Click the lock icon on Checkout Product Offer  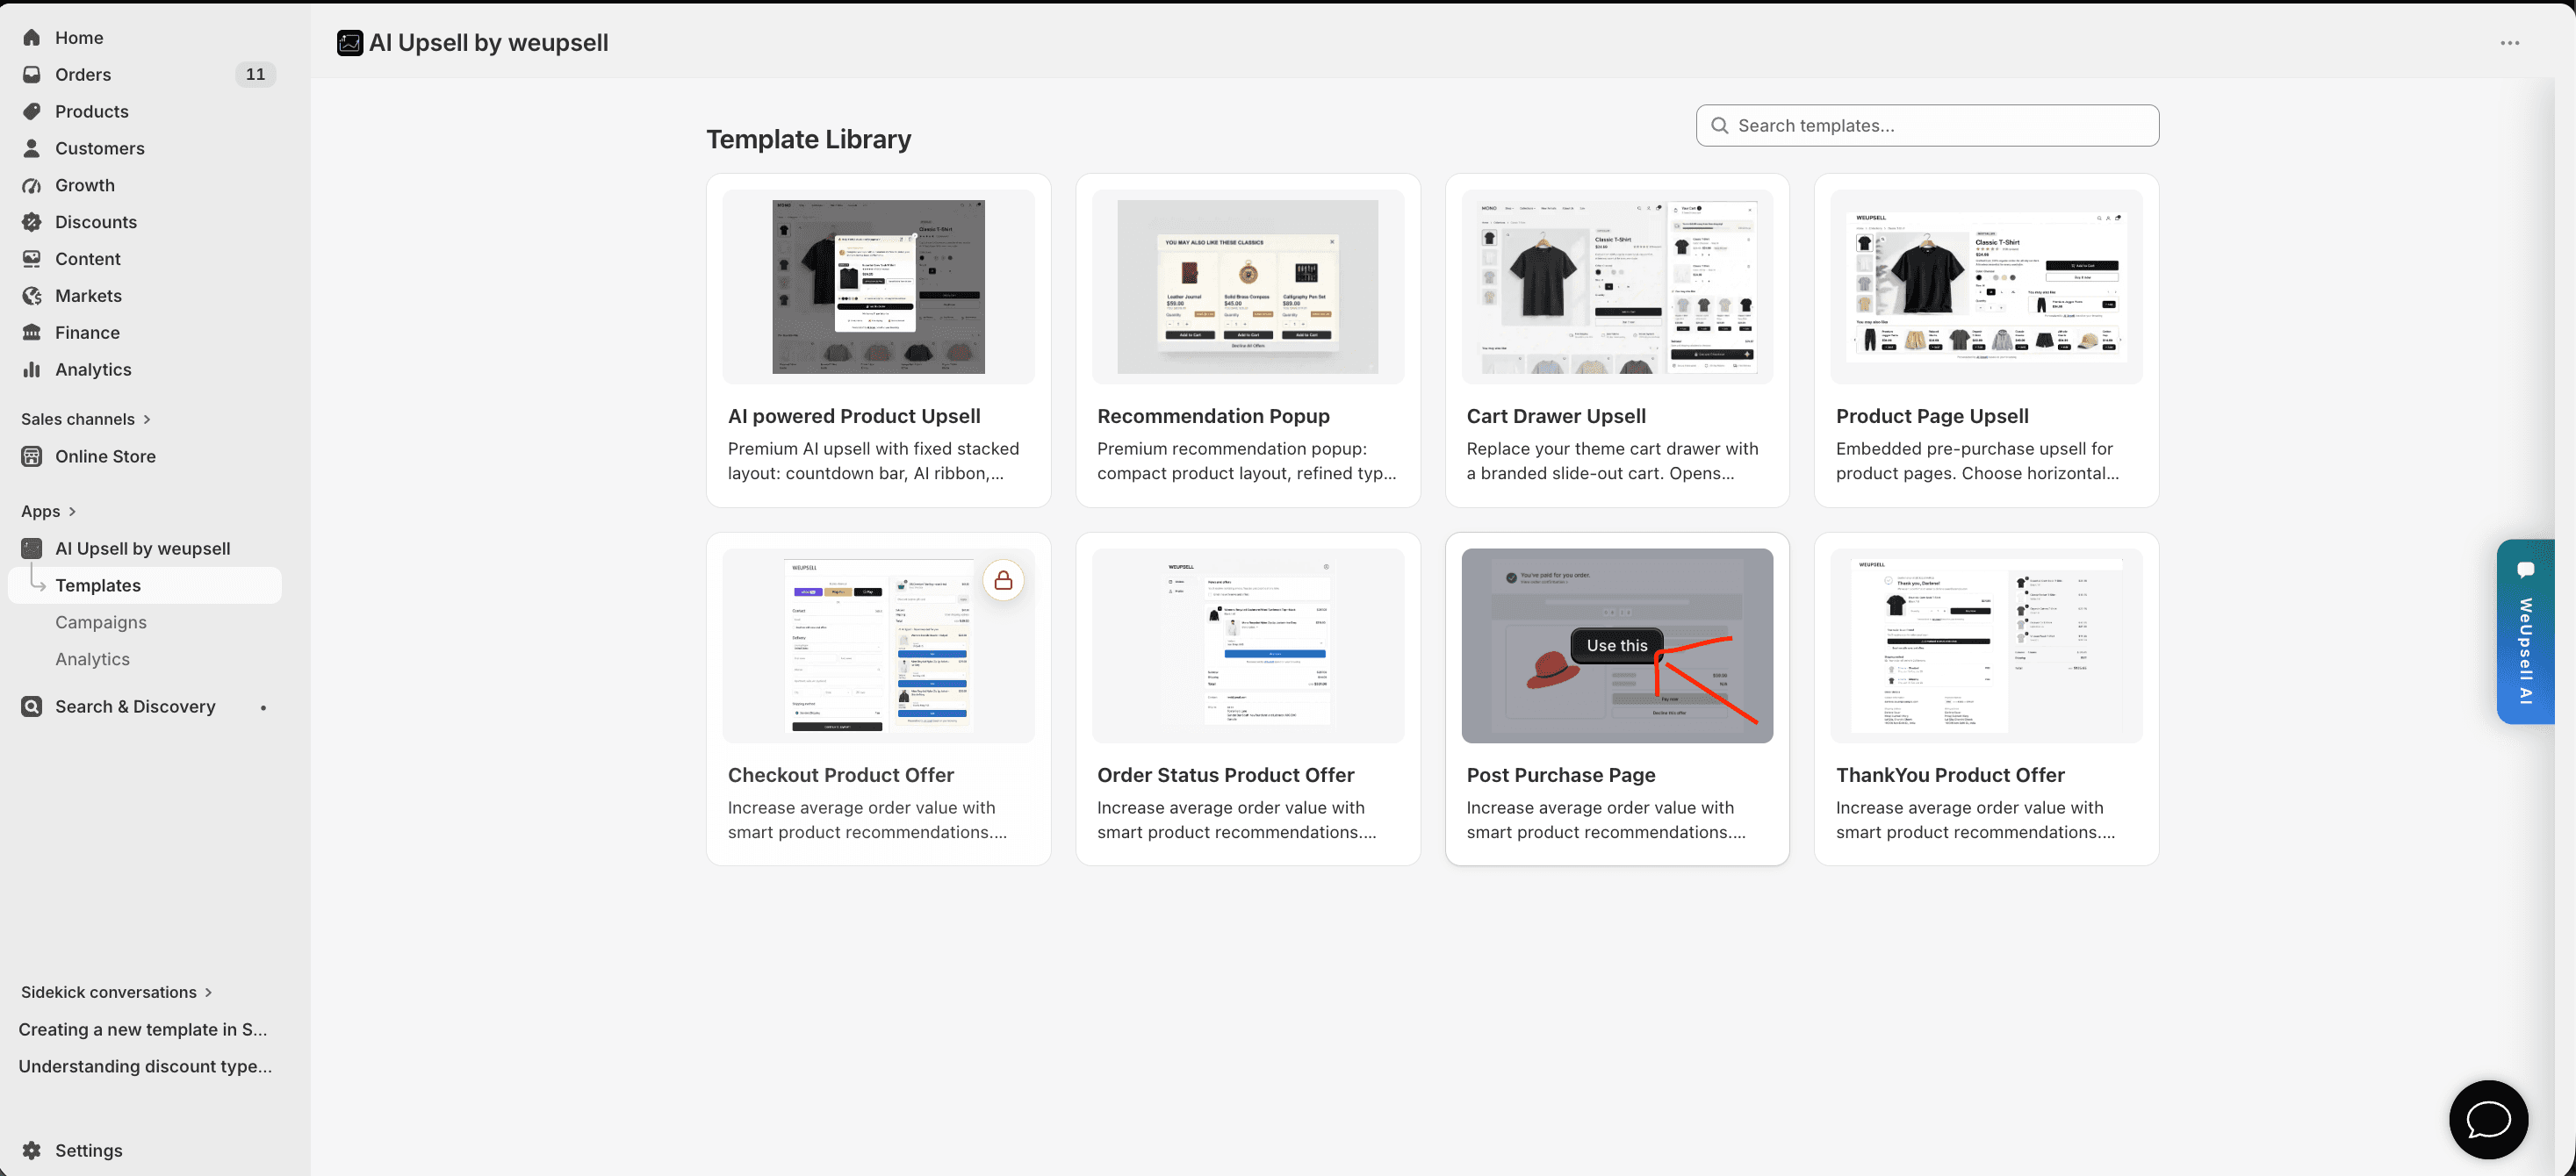1003,581
